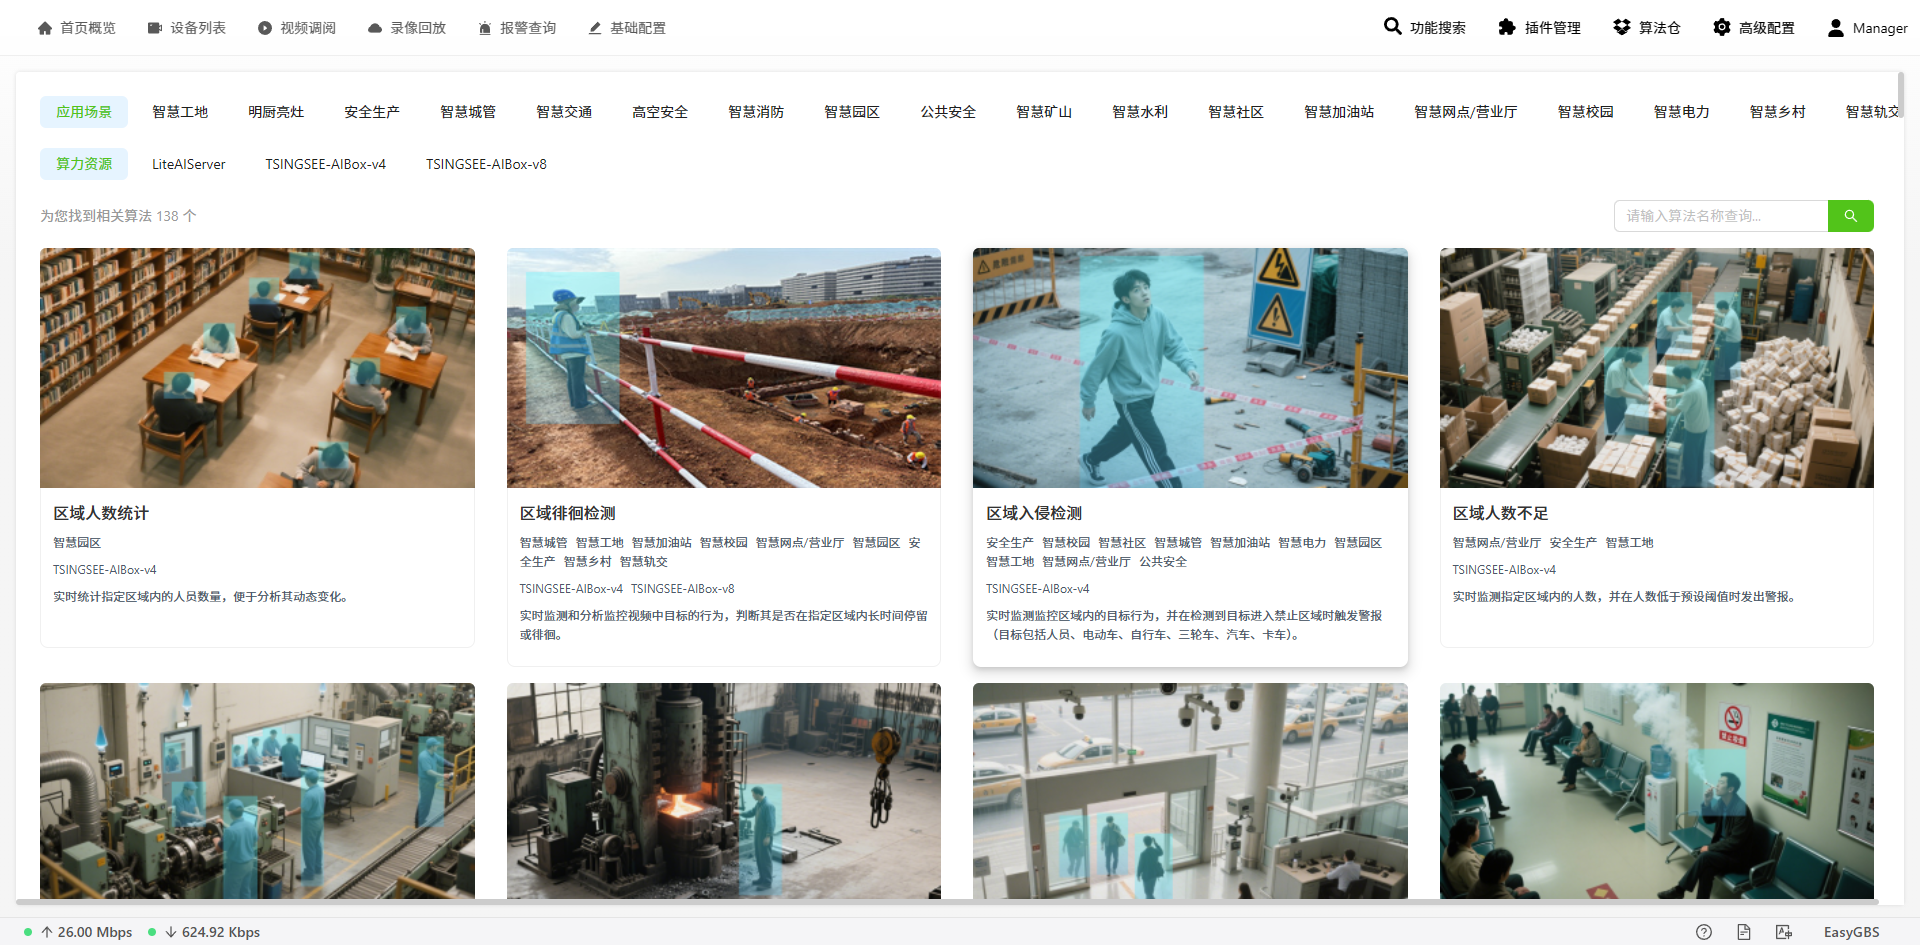Click the 首页概览 menu label

[x=88, y=28]
